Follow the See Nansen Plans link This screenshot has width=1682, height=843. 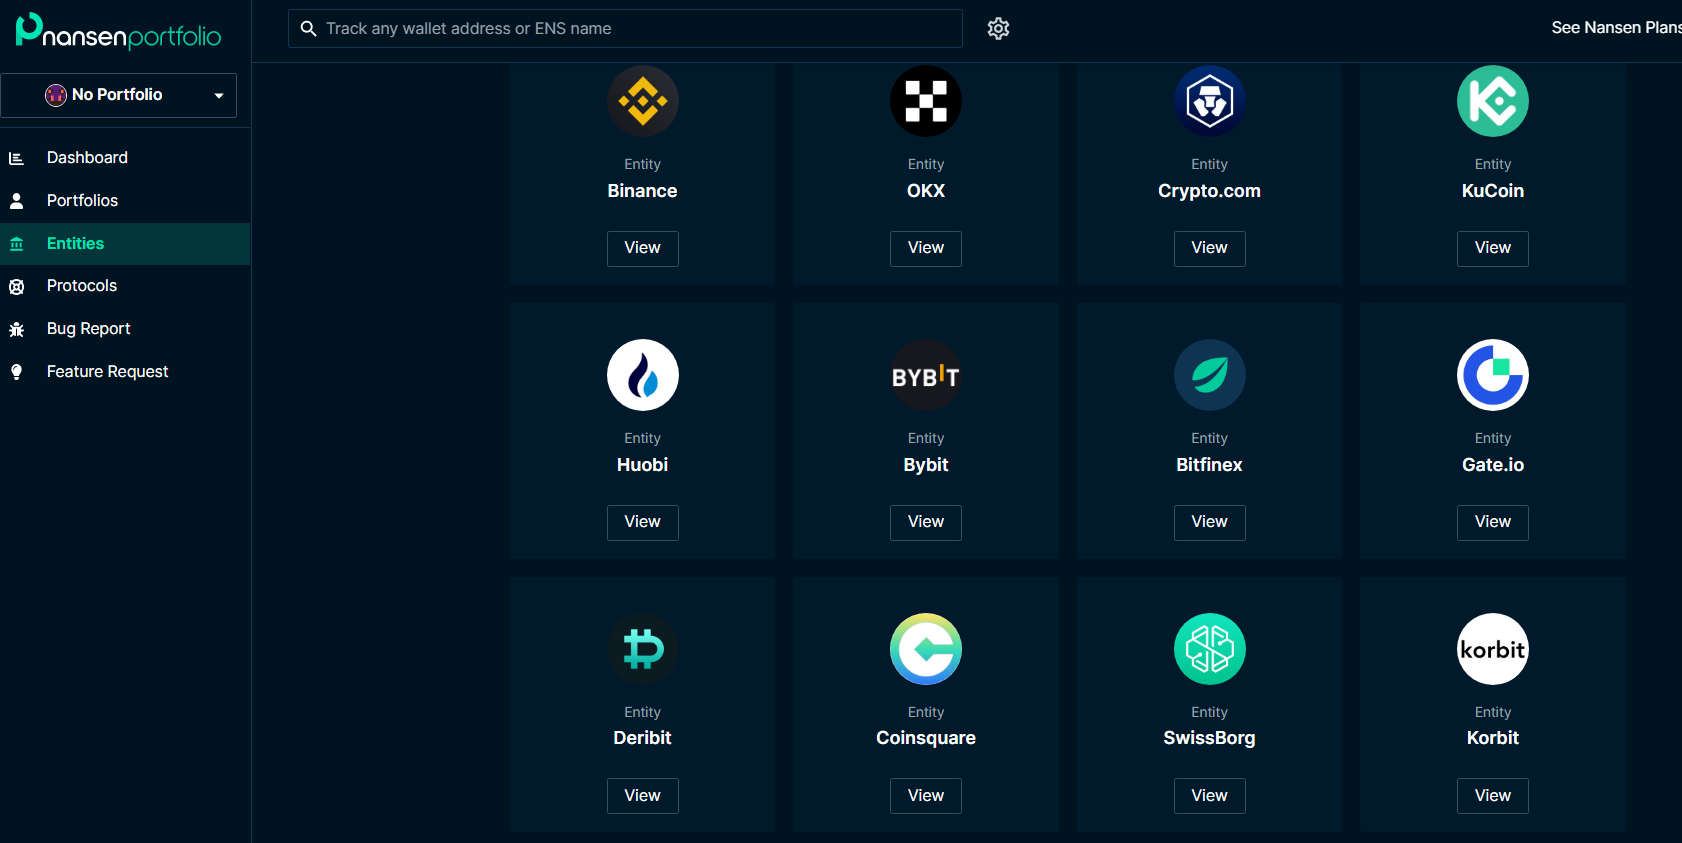(1614, 28)
